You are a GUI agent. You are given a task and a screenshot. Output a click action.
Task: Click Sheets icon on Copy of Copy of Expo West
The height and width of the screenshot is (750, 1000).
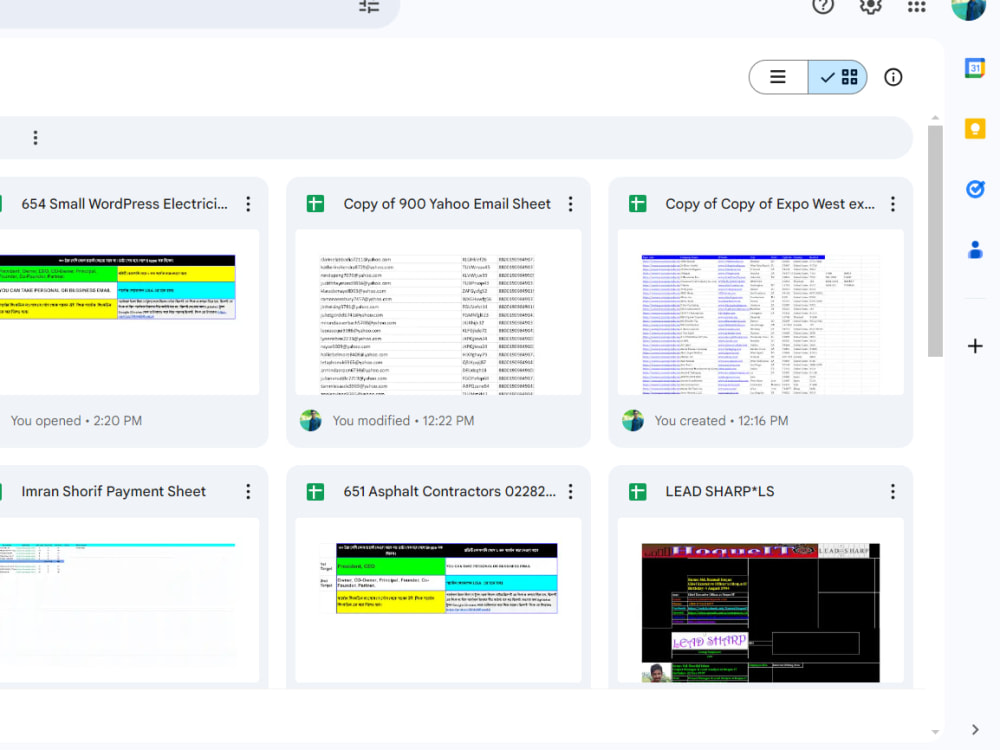pos(637,204)
